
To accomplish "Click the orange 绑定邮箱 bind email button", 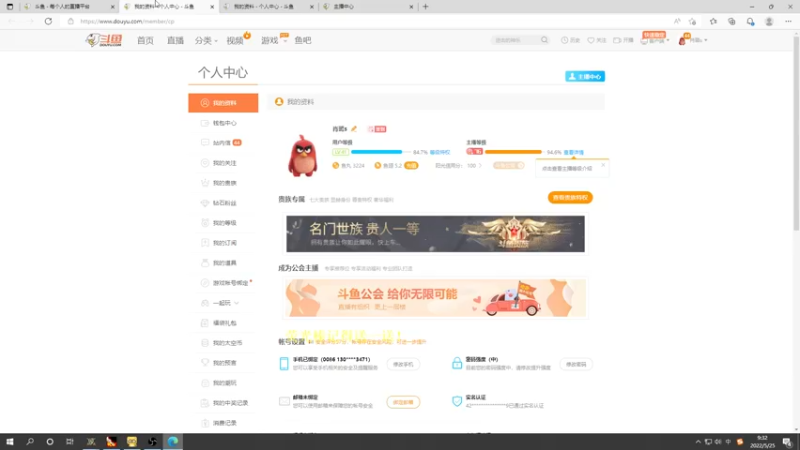I will point(403,402).
